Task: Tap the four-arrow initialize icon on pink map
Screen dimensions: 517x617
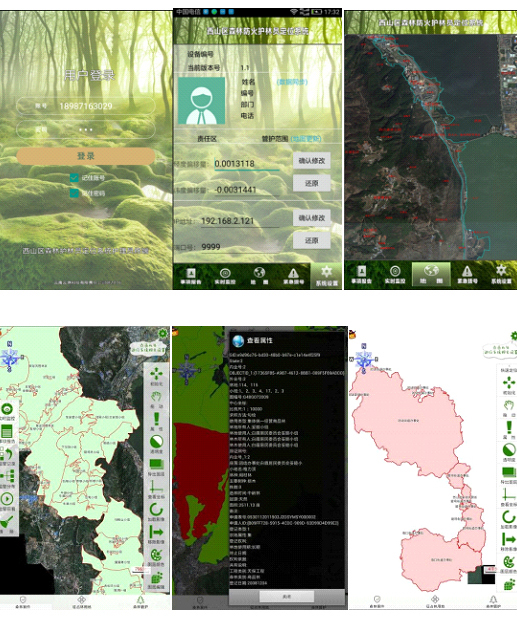Action: click(509, 382)
